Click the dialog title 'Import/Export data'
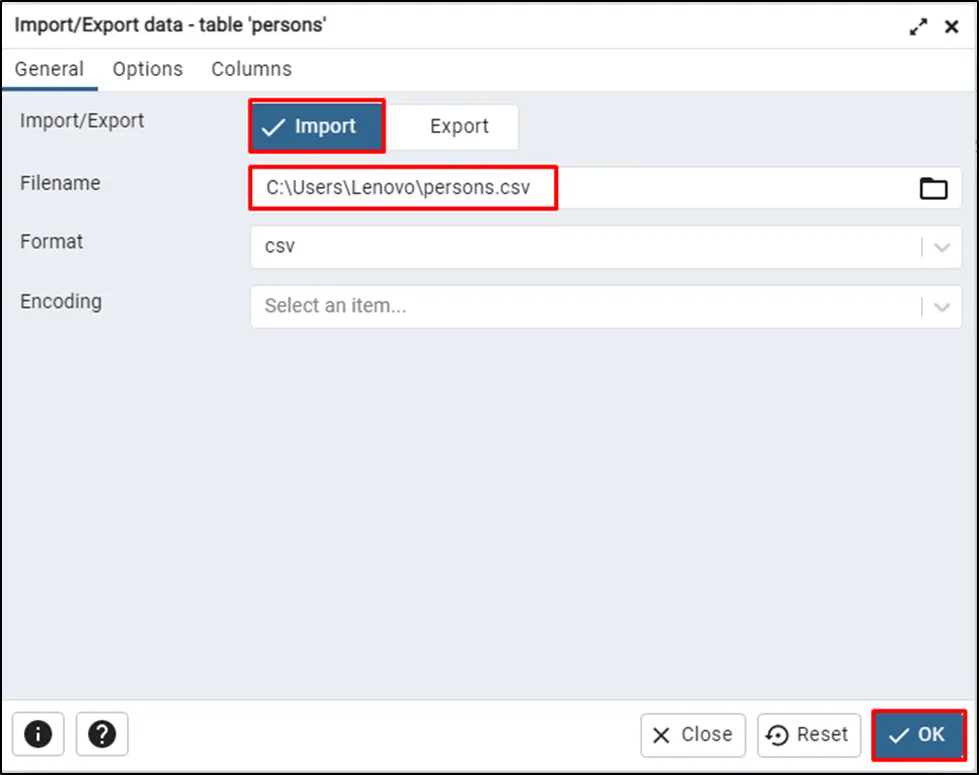This screenshot has height=775, width=979. pyautogui.click(x=170, y=26)
